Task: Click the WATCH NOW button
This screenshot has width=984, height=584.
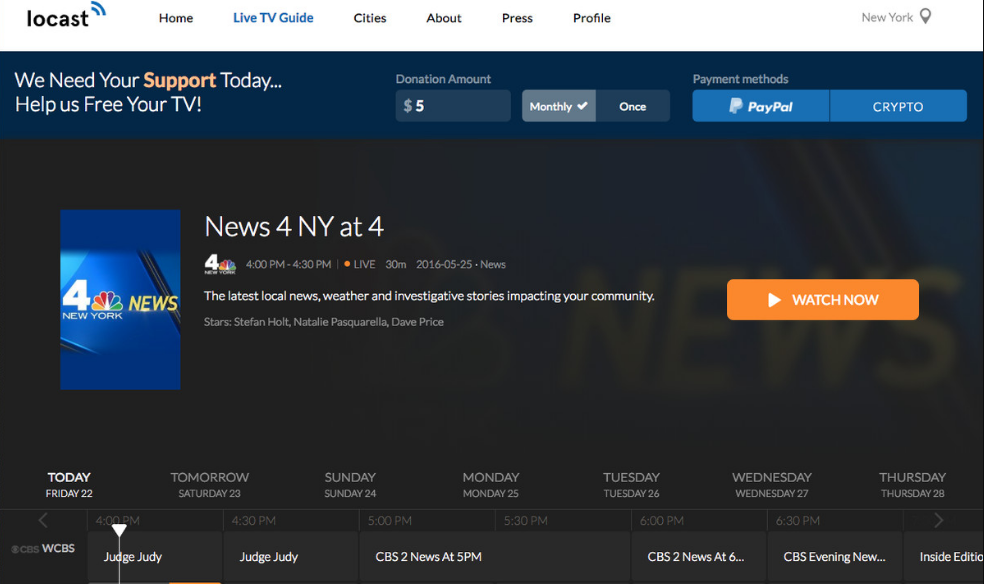Action: point(823,300)
